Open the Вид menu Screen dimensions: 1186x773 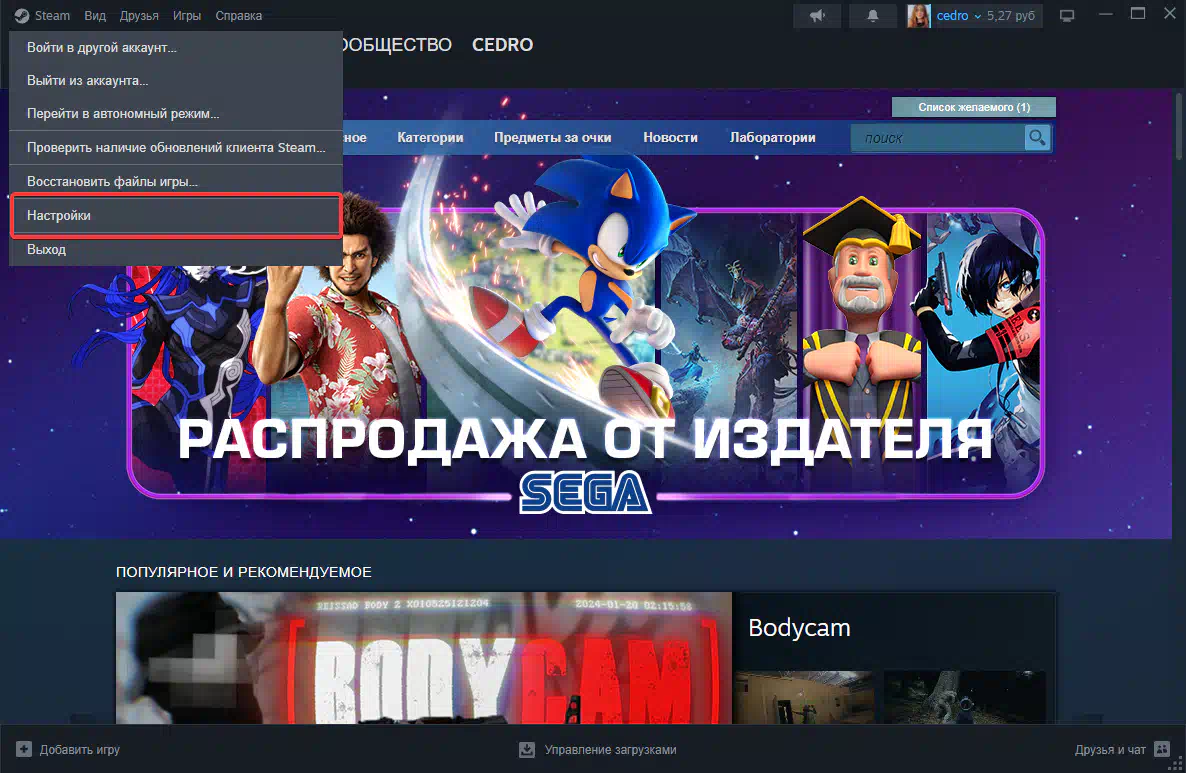[x=95, y=15]
